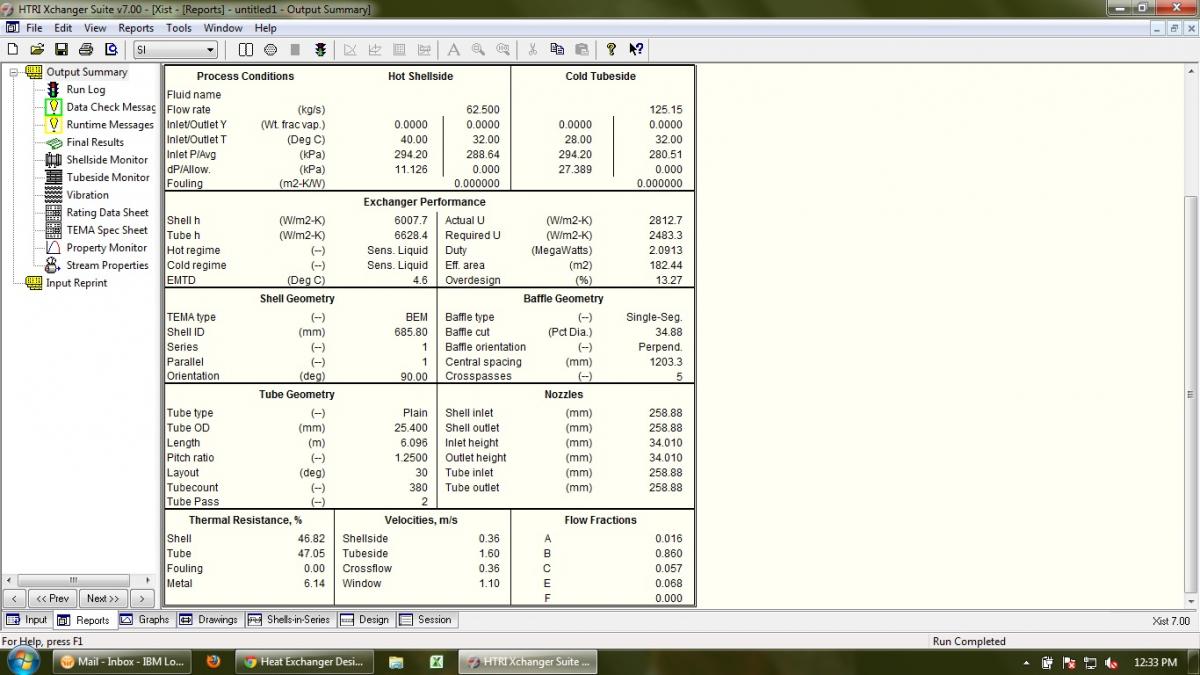
Task: Save the case with the floppy disk icon
Action: tap(61, 49)
